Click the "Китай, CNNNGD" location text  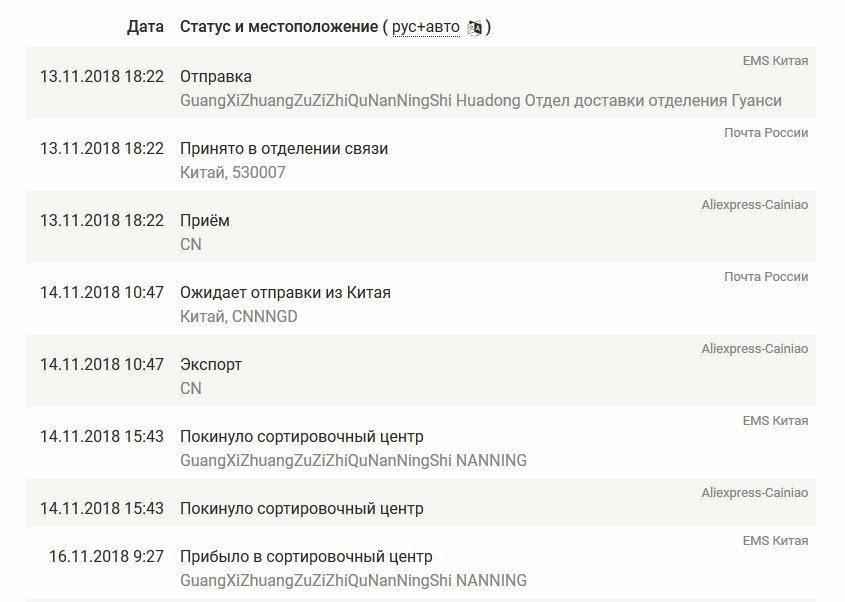point(239,317)
